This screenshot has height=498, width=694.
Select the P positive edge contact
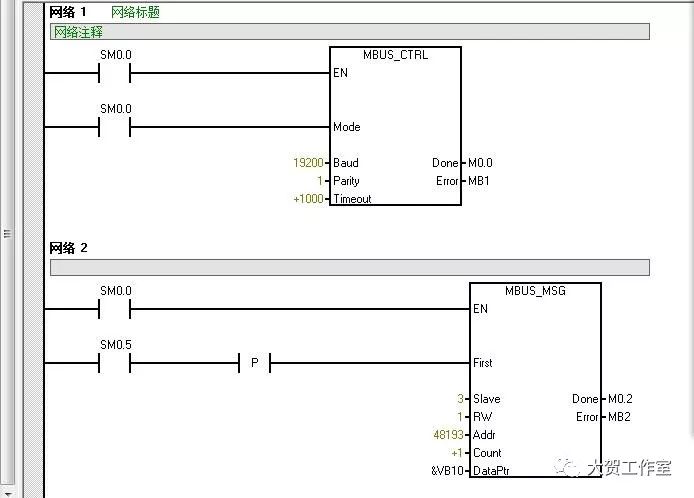click(254, 363)
